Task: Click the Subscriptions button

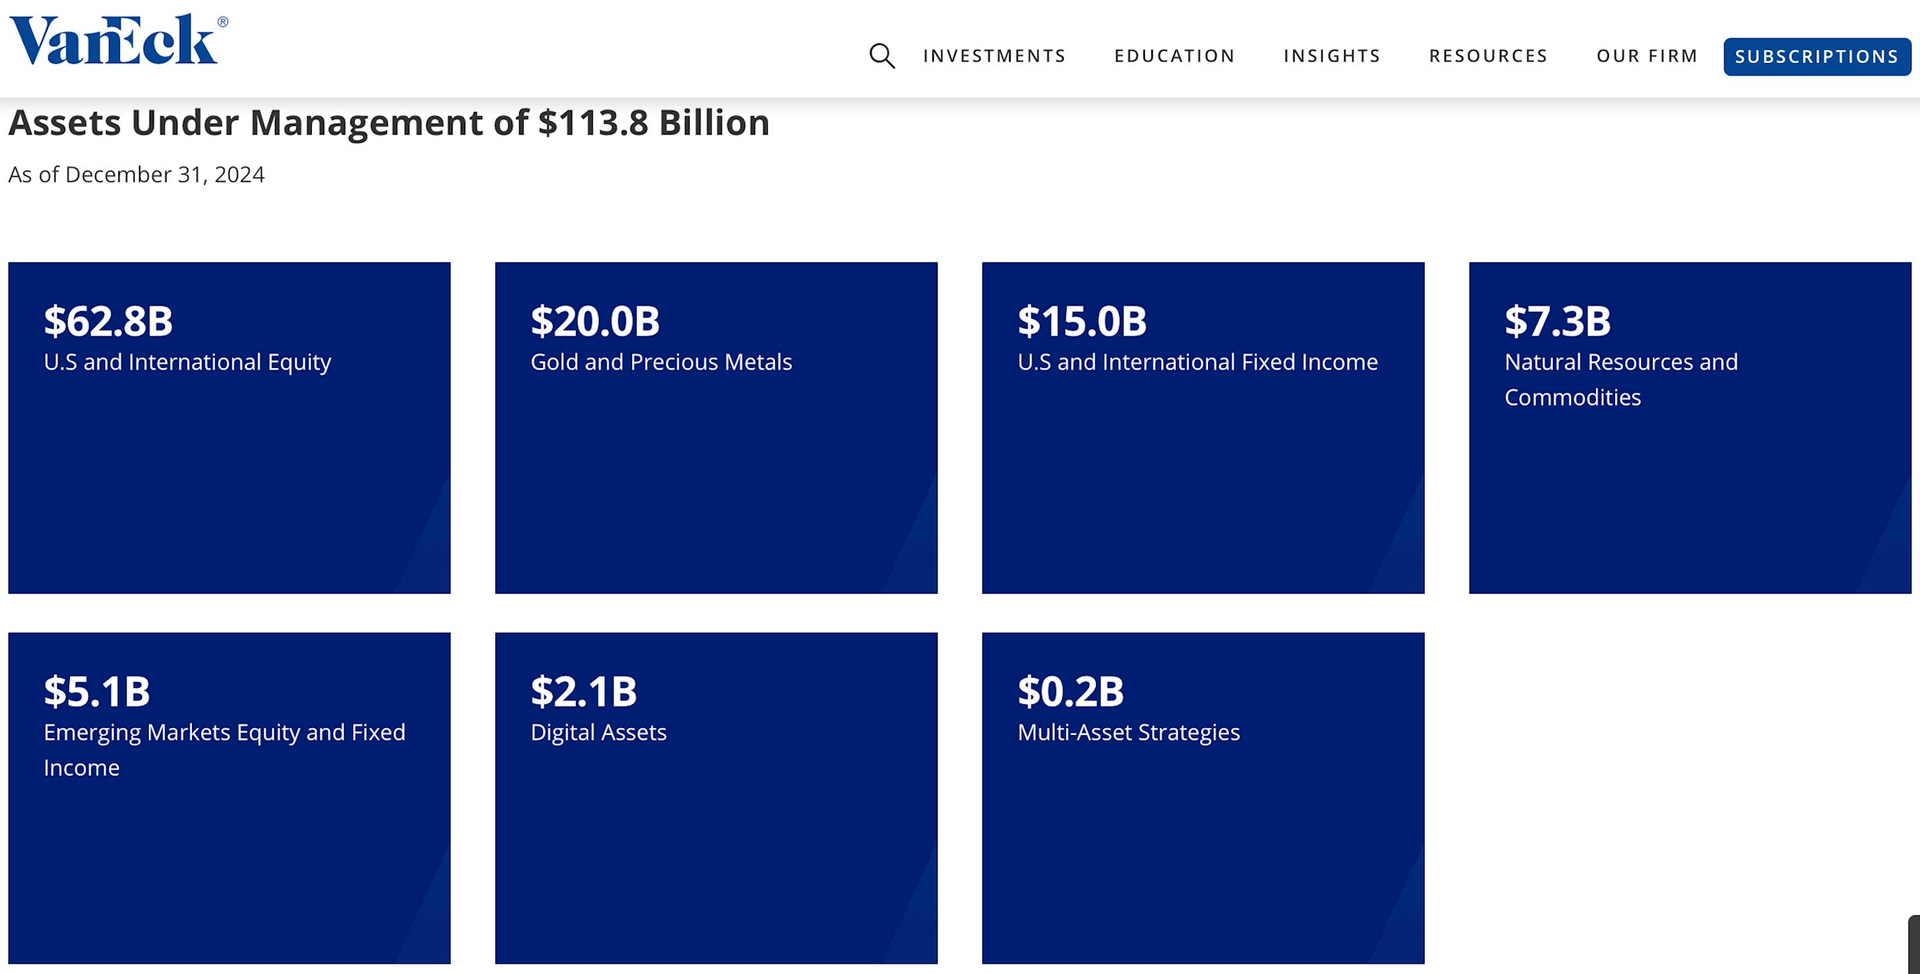Action: click(x=1817, y=57)
